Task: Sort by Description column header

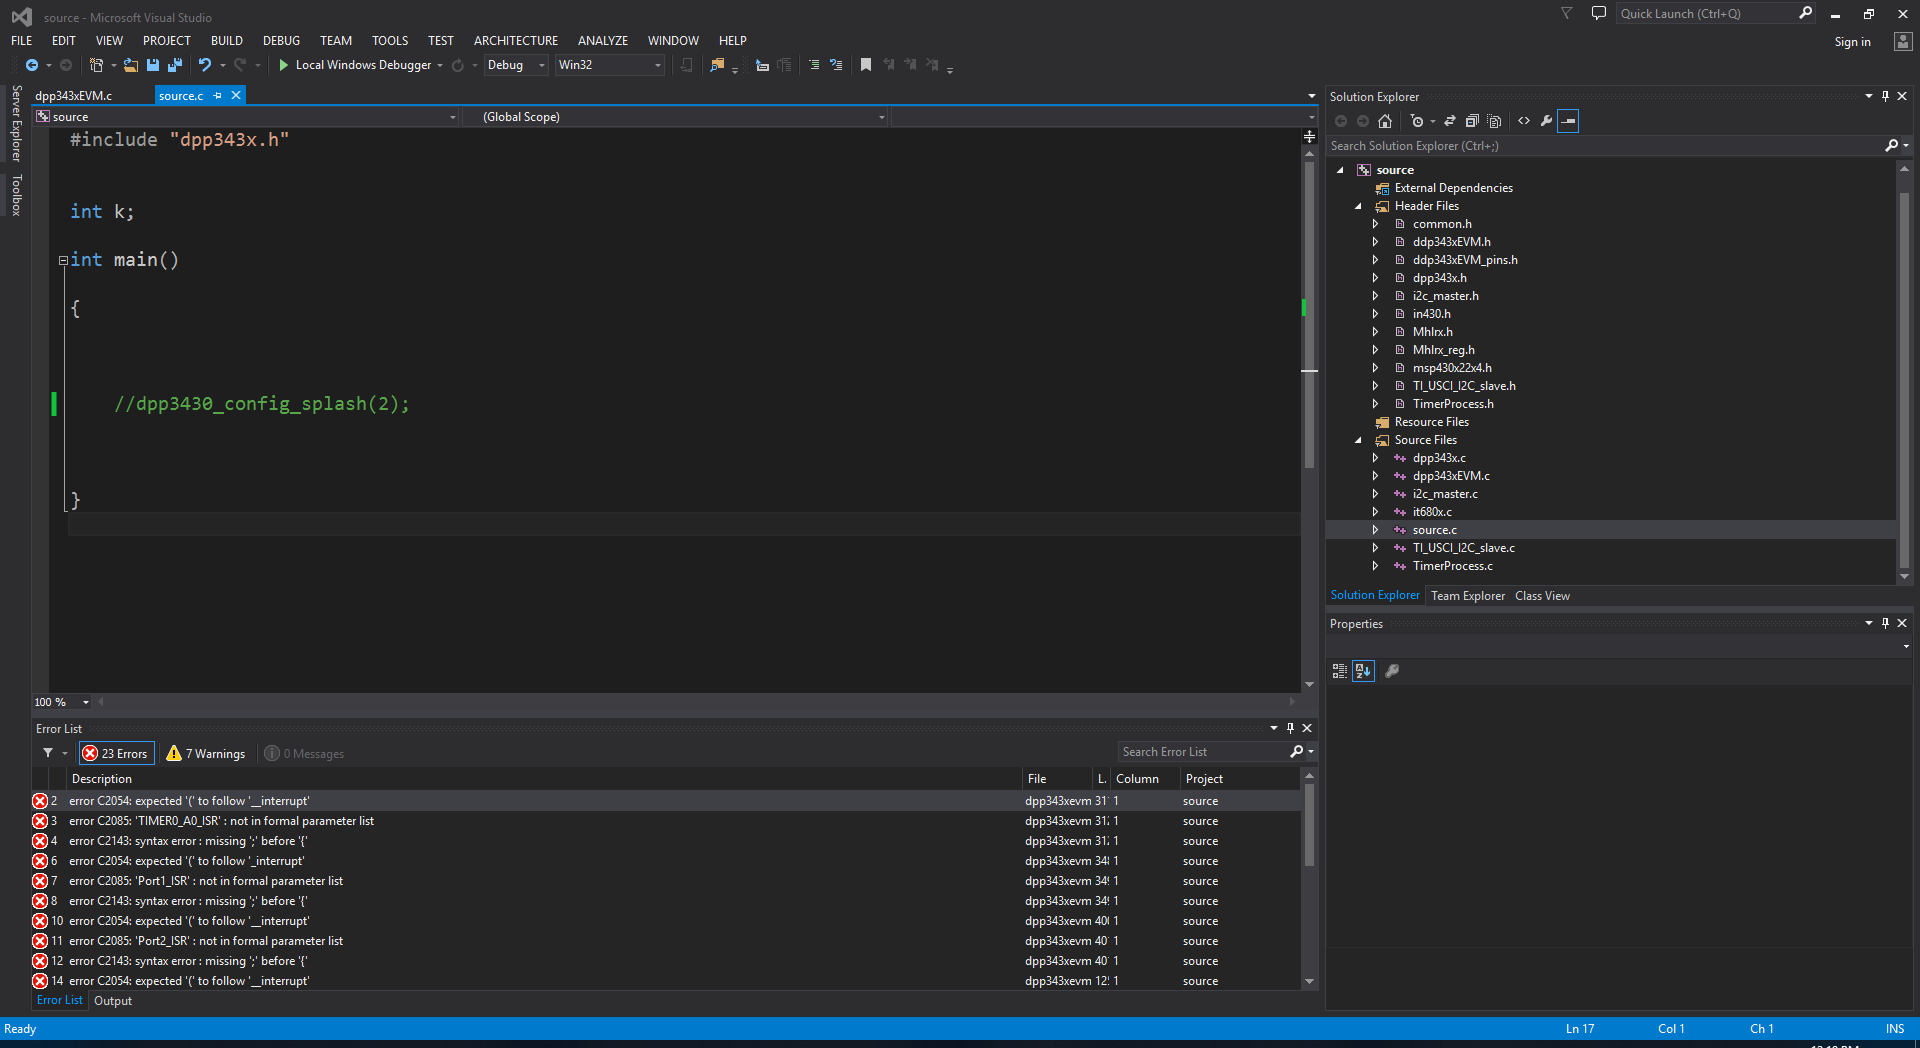Action: 545,779
